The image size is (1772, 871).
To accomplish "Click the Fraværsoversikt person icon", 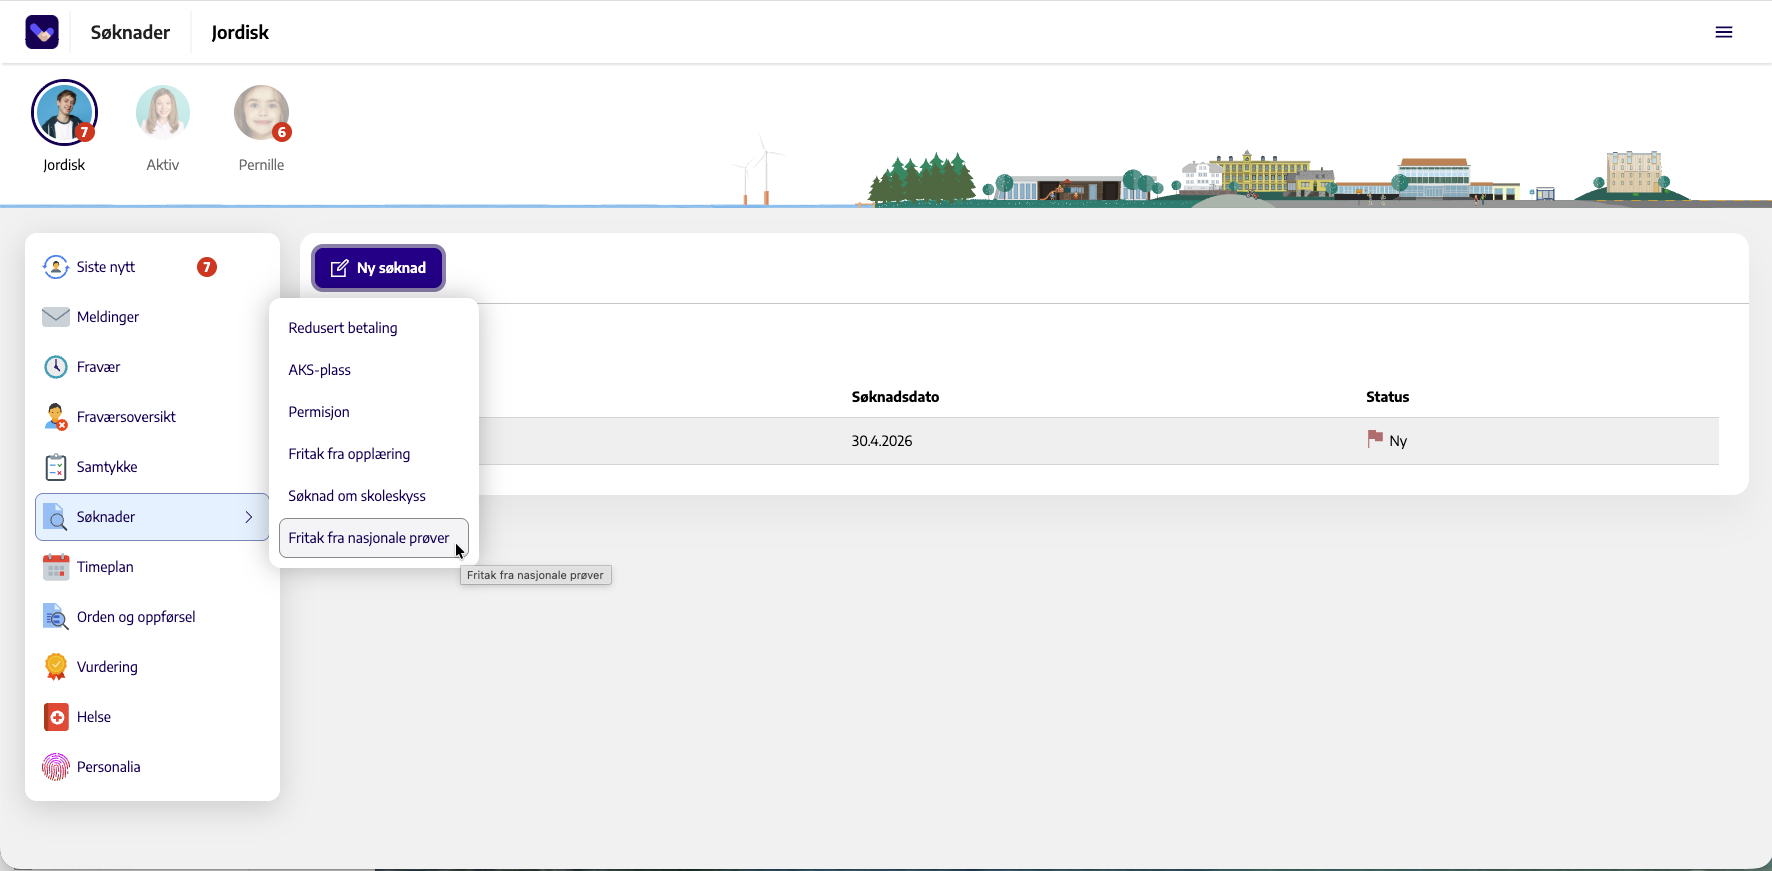I will point(56,417).
